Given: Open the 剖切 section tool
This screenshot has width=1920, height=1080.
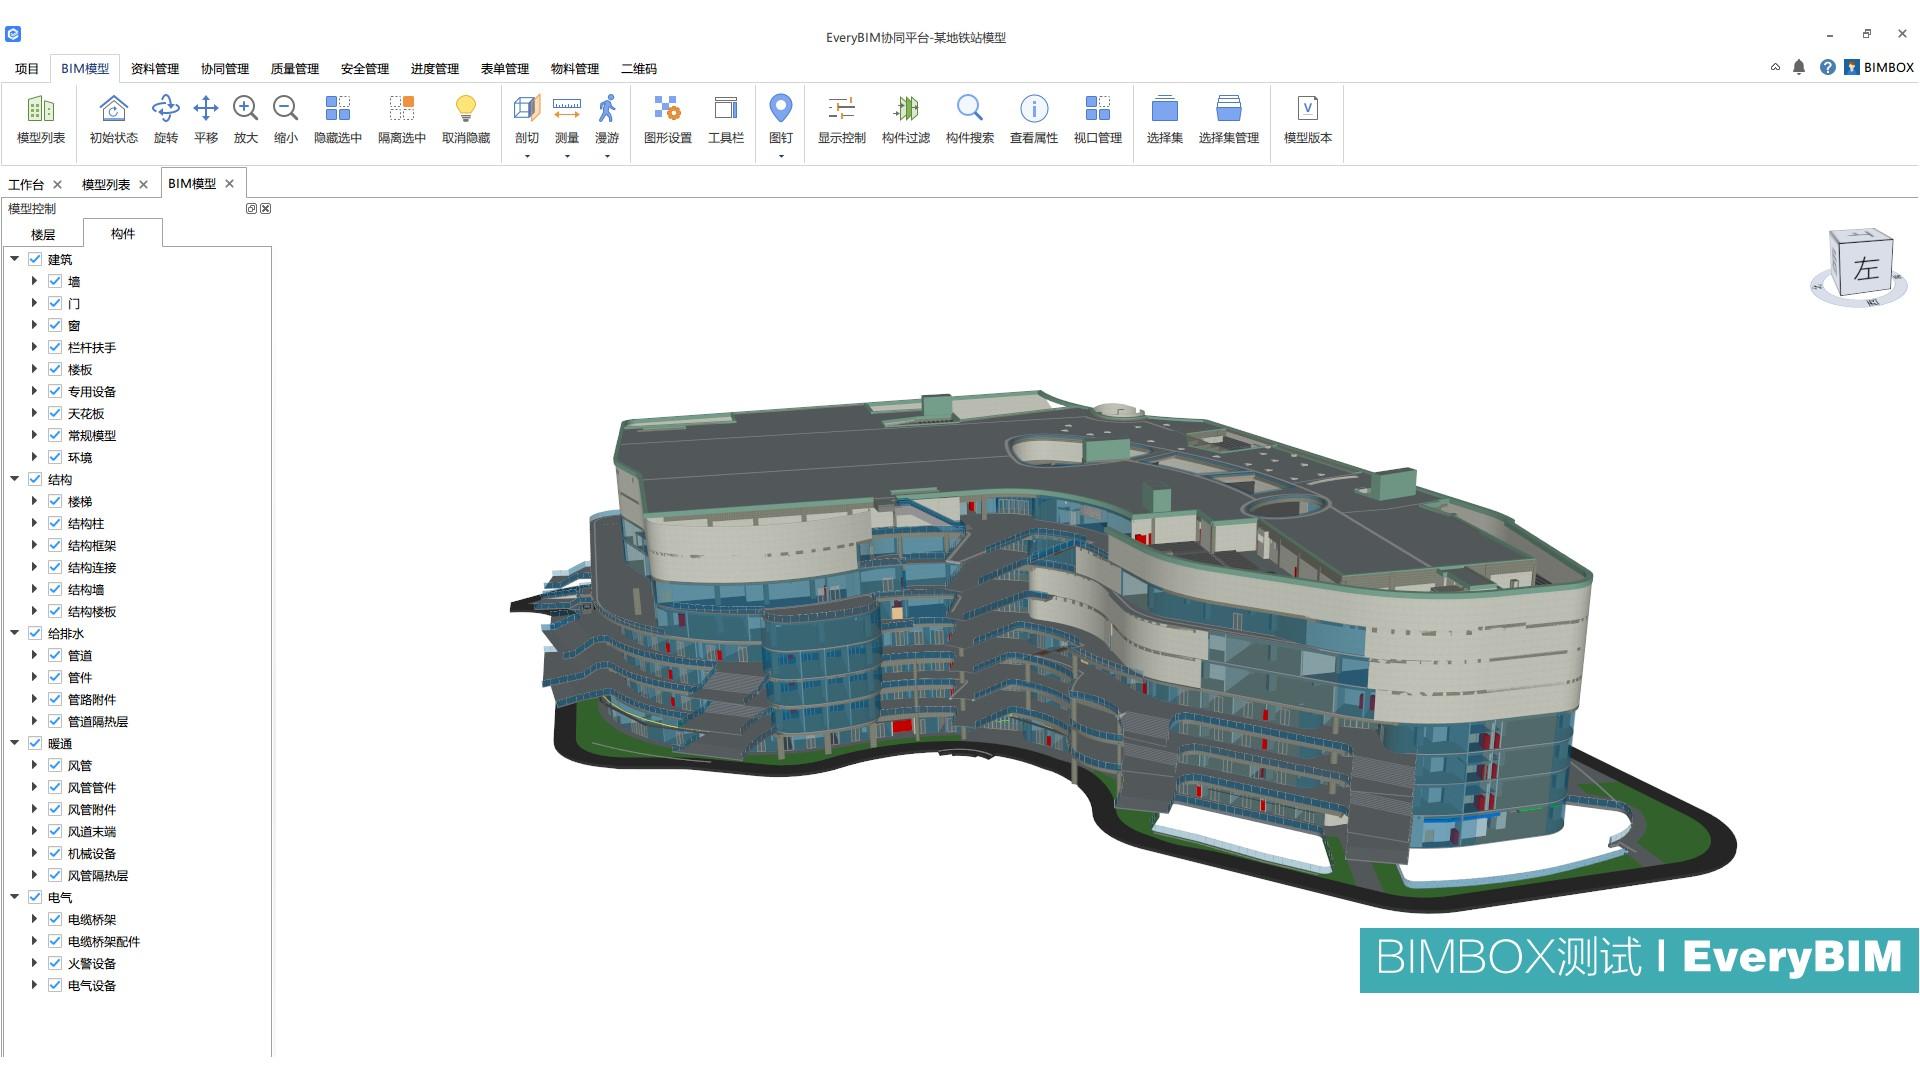Looking at the screenshot, I should pos(526,120).
